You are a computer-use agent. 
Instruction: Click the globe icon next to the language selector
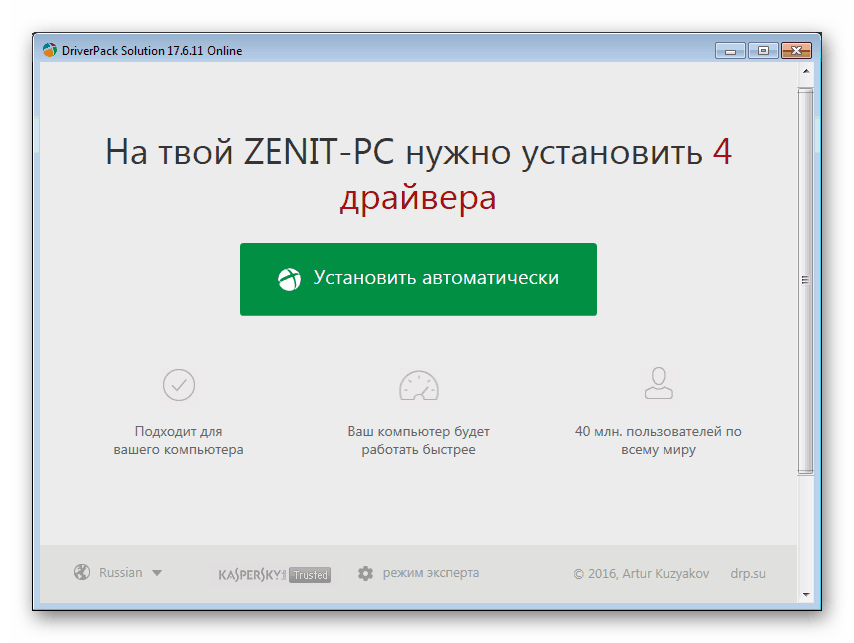point(81,572)
